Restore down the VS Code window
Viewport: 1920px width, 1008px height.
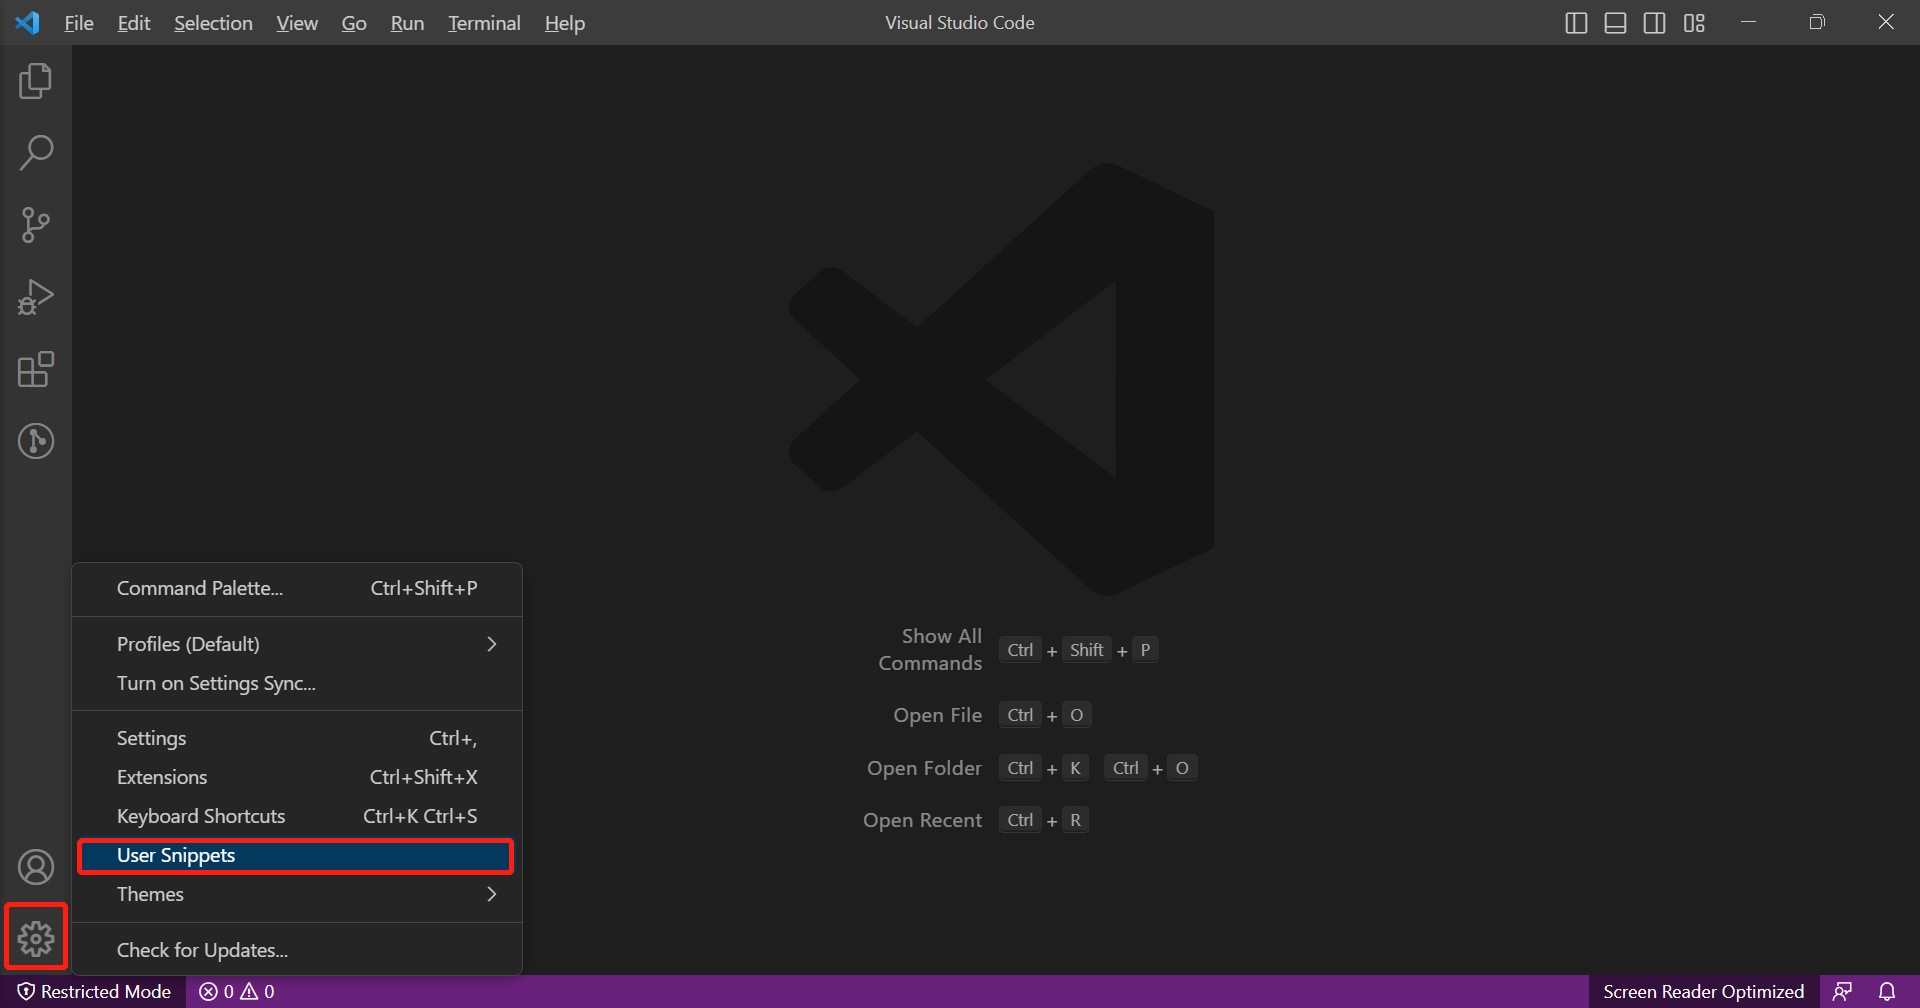point(1817,22)
